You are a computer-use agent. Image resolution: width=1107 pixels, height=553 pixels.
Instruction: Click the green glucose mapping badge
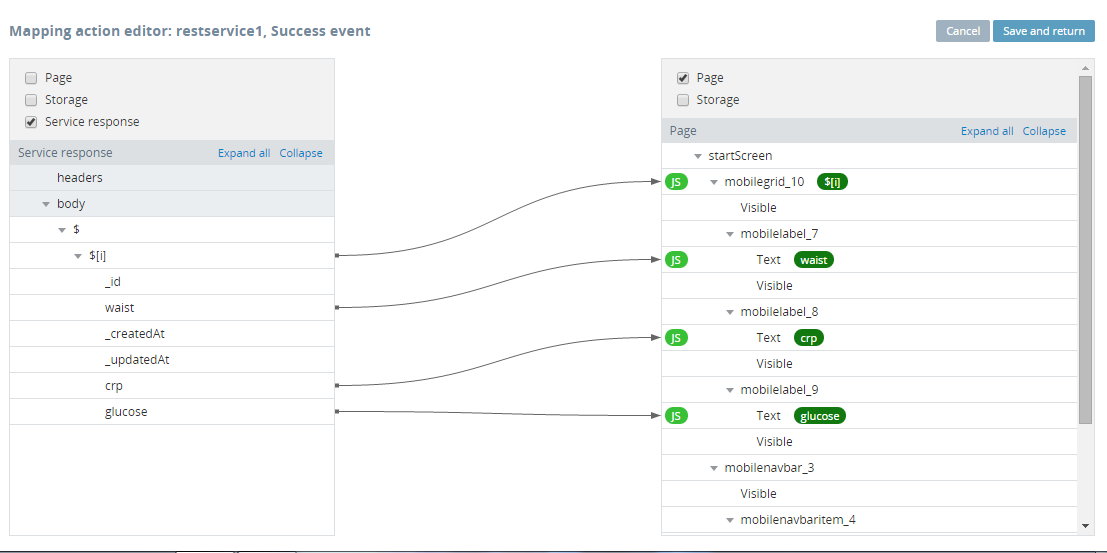coord(820,416)
